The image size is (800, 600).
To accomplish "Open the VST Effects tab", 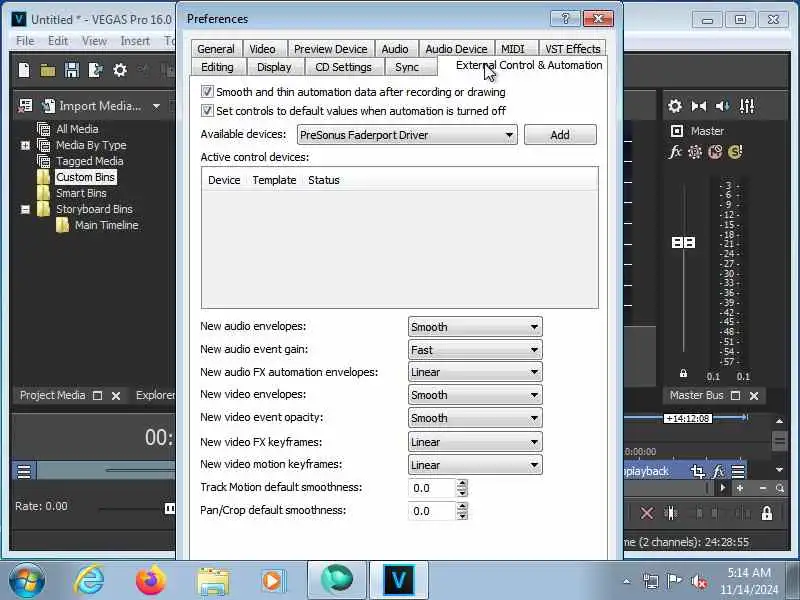I will [572, 49].
